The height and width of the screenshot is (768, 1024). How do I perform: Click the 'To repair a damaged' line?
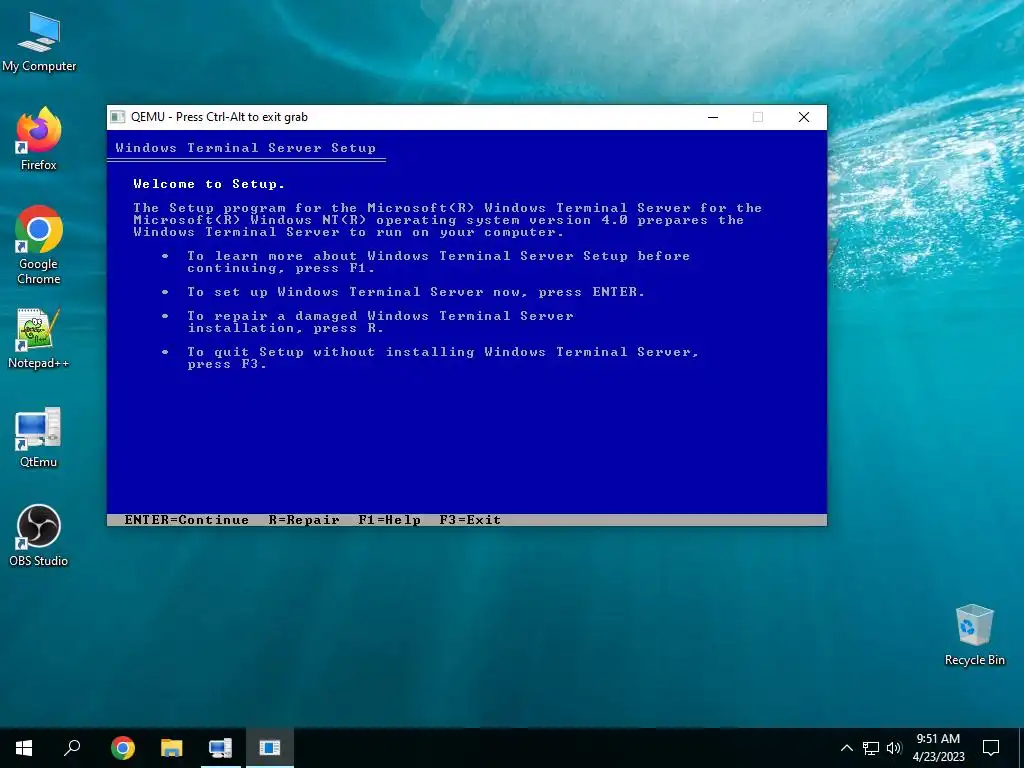381,322
